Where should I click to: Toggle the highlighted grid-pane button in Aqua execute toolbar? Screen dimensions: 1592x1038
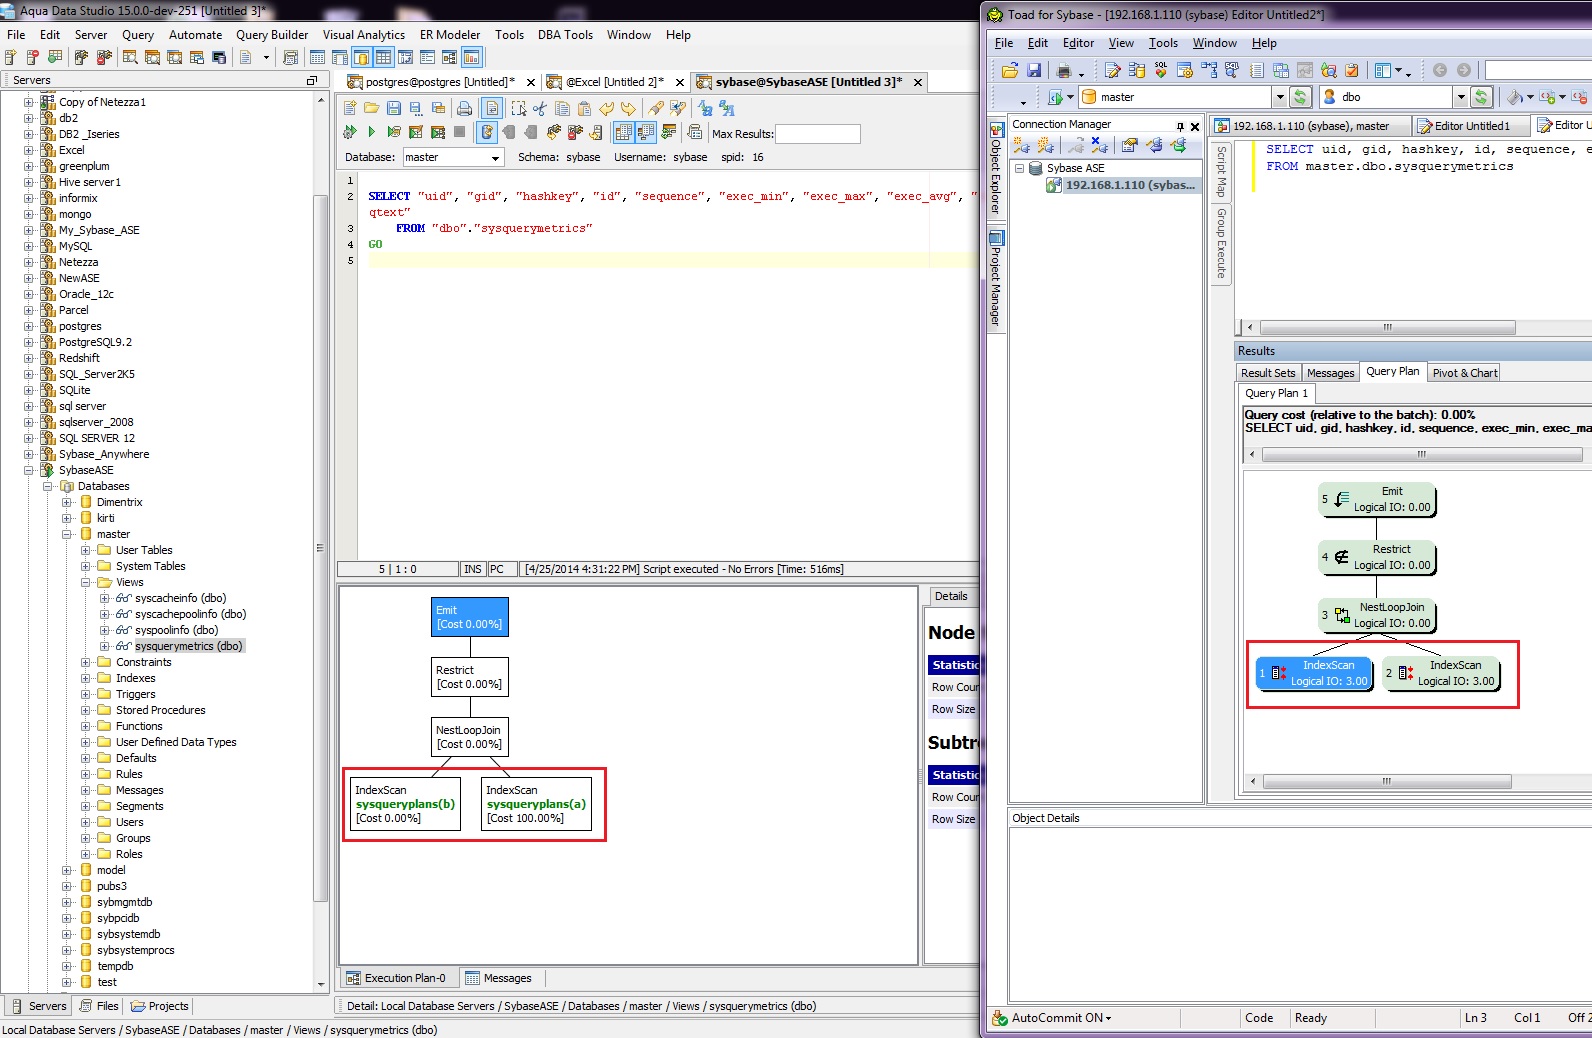pos(623,132)
